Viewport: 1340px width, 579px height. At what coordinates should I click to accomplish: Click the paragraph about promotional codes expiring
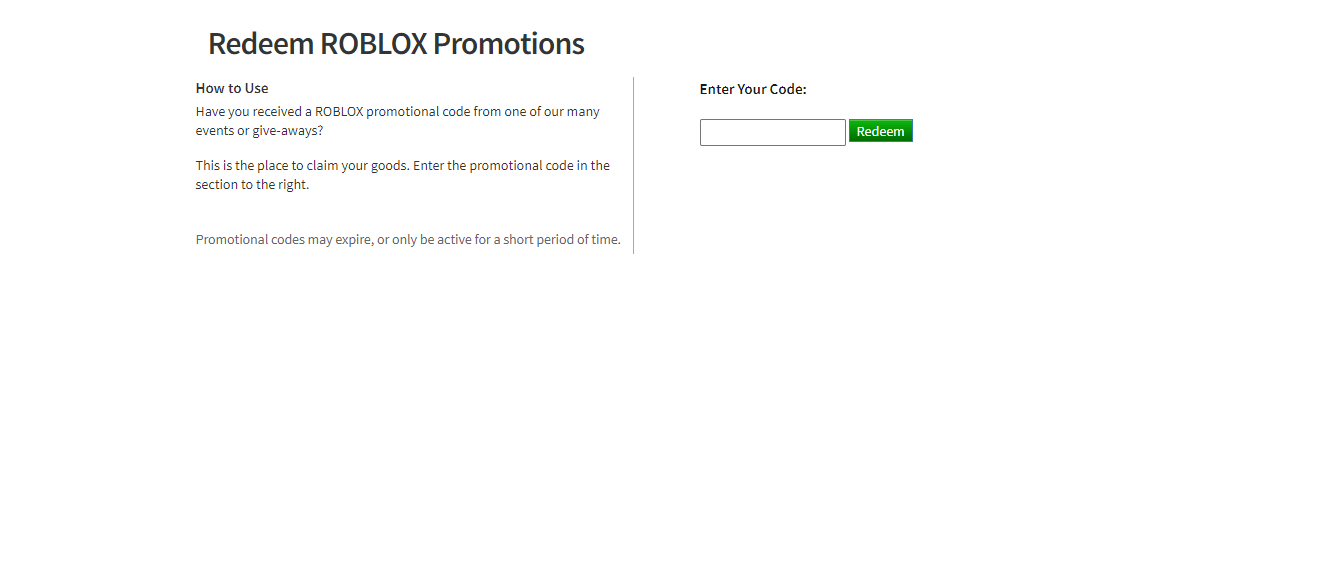tap(408, 239)
